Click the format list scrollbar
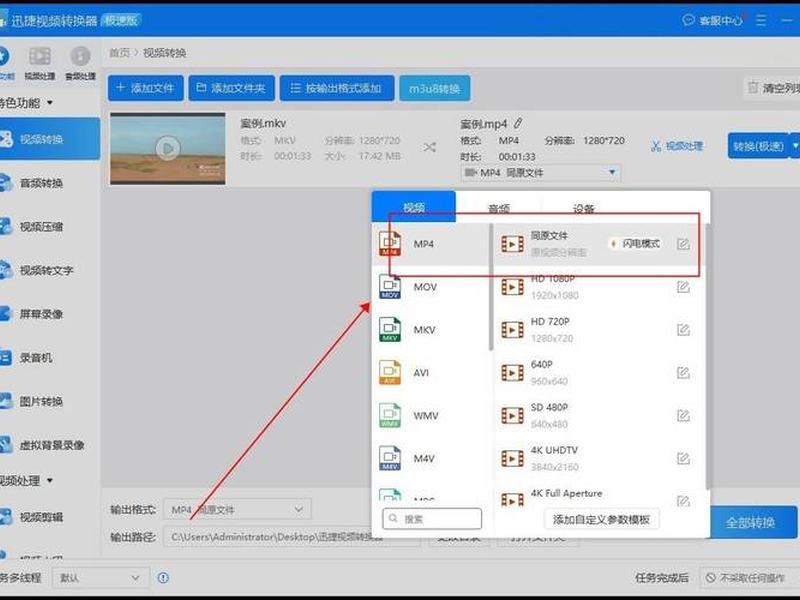 (491, 287)
